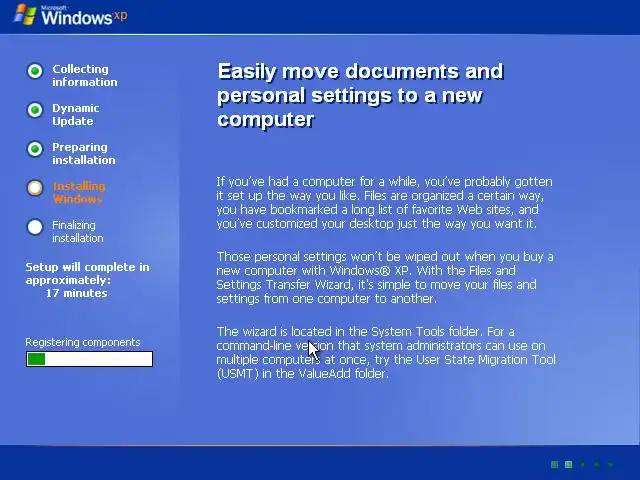This screenshot has height=480, width=640.
Task: Click the Windows XP logo flag
Action: click(25, 14)
